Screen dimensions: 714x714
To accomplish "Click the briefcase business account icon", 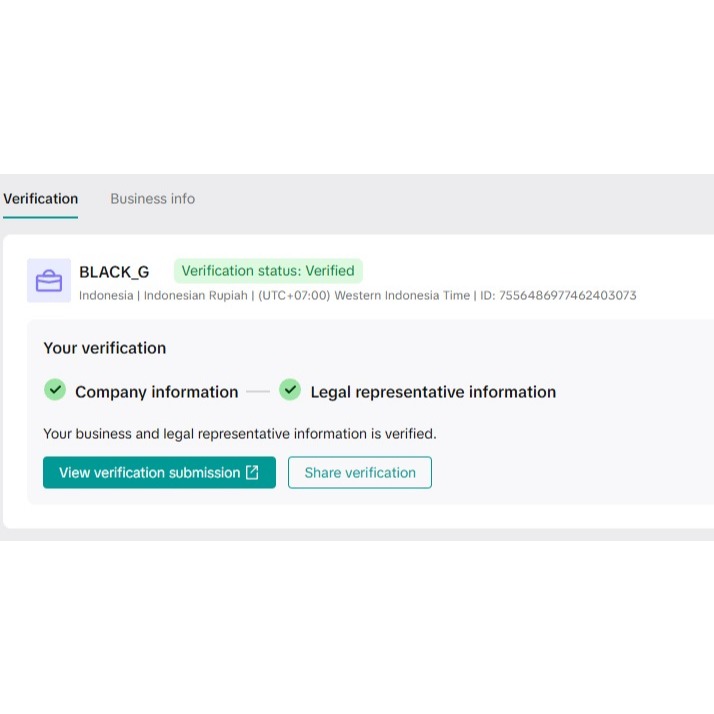I will click(49, 281).
